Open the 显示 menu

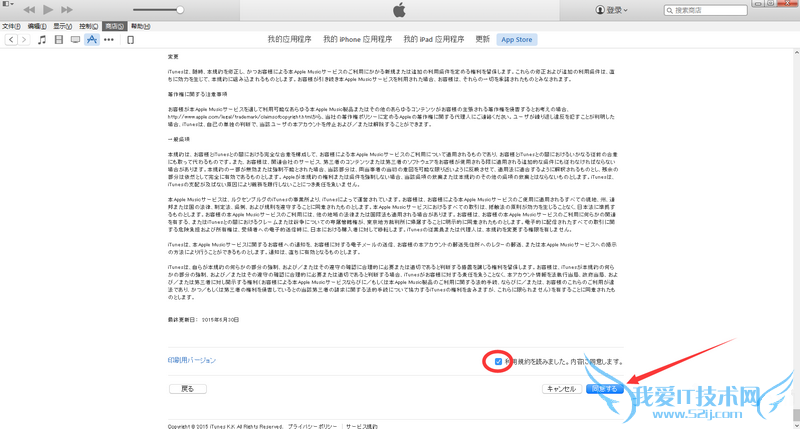[x=62, y=26]
